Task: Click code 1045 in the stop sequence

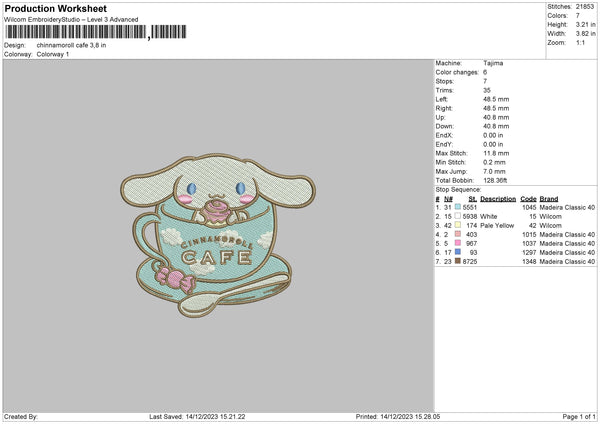Action: [529, 207]
